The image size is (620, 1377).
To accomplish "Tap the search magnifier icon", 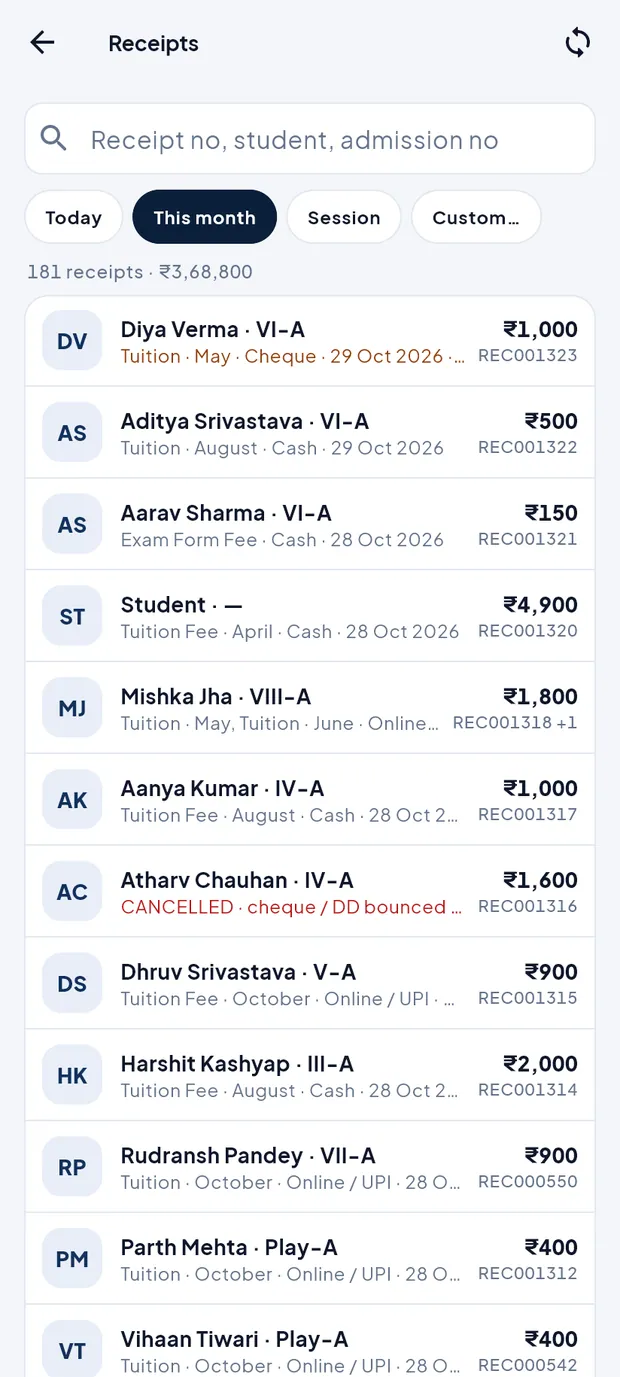I will [54, 139].
